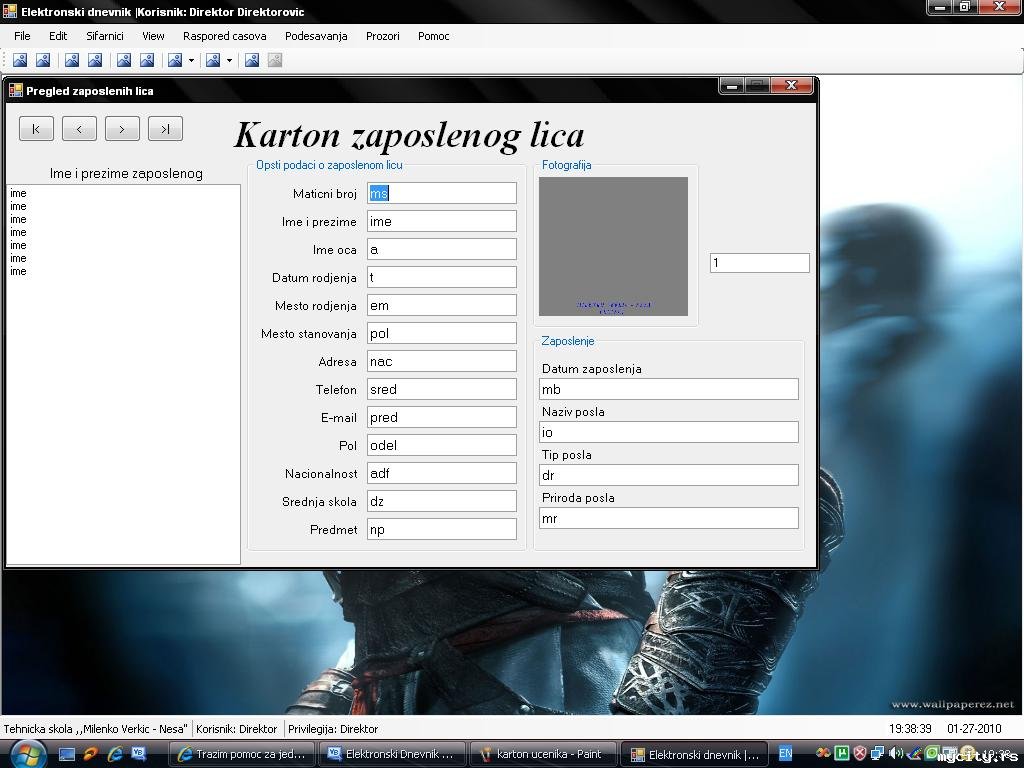The height and width of the screenshot is (768, 1024).
Task: Open the Podesavanja menu
Action: click(x=316, y=36)
